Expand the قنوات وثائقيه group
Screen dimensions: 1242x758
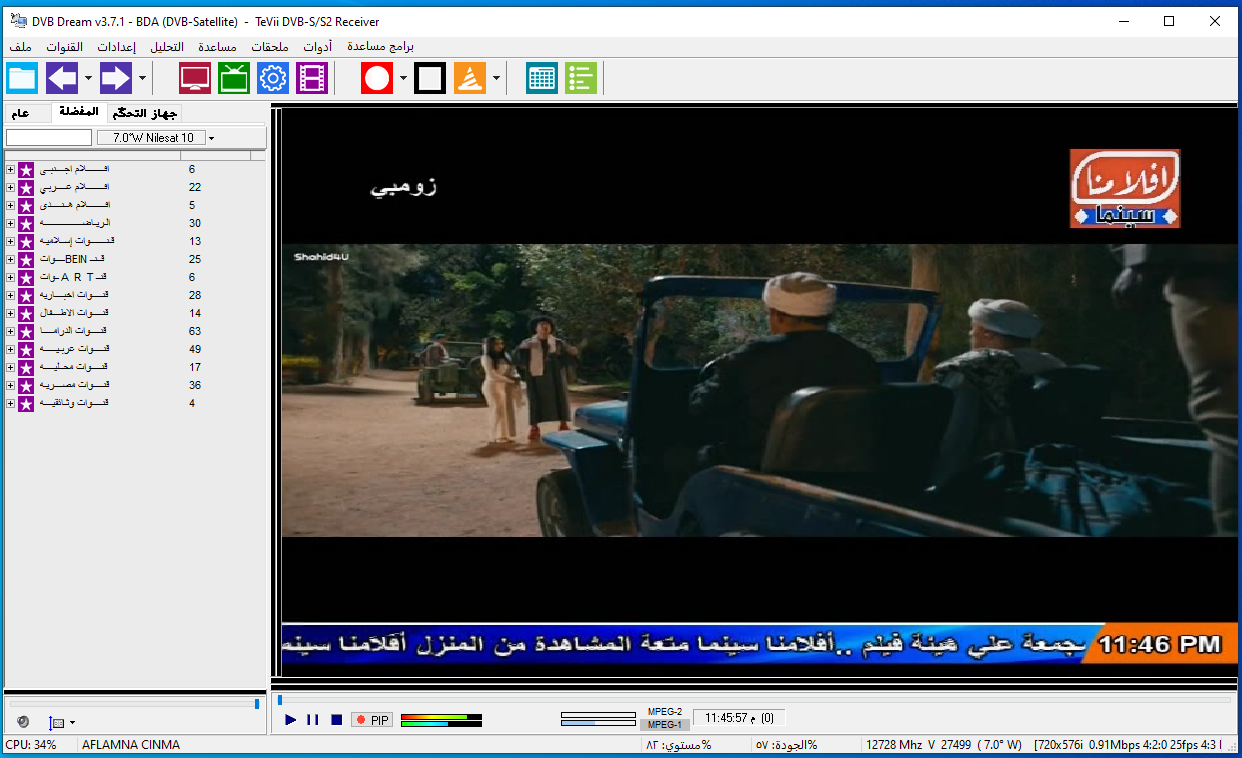(10, 403)
